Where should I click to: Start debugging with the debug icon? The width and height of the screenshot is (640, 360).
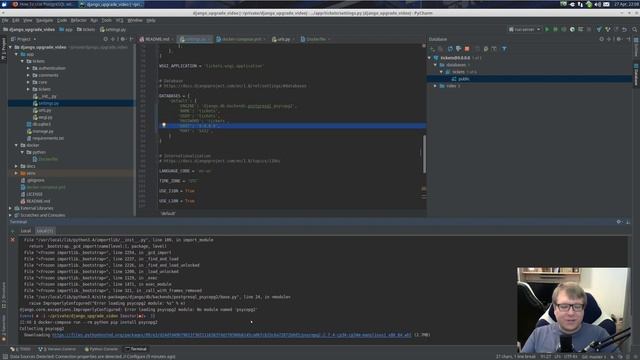pos(555,29)
